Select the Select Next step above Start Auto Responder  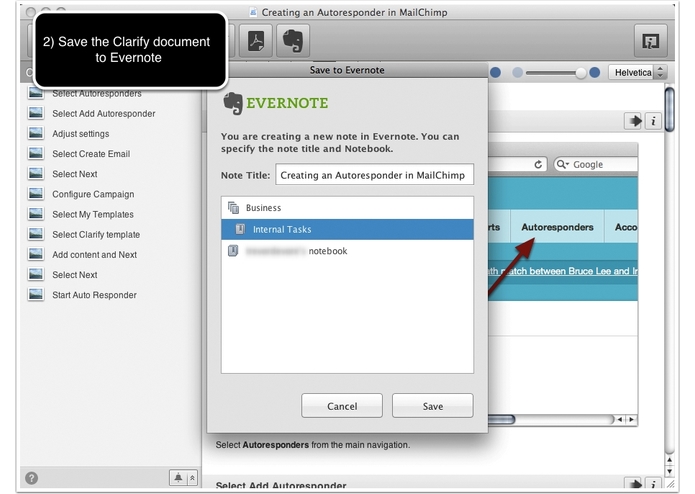click(74, 275)
